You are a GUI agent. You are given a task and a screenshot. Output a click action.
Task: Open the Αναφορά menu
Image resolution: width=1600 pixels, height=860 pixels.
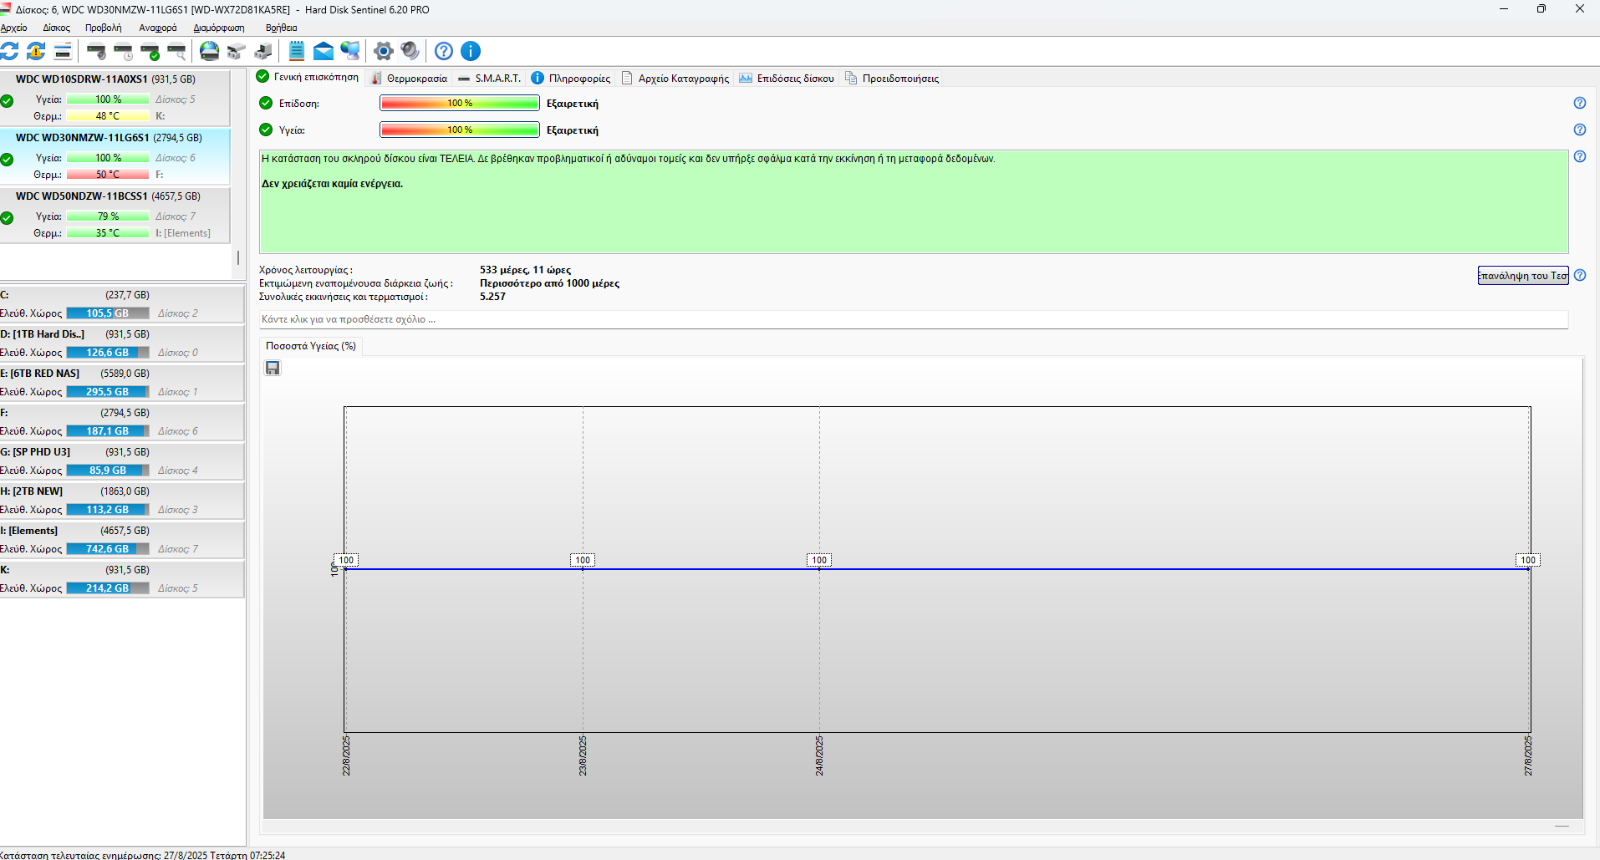pos(158,28)
